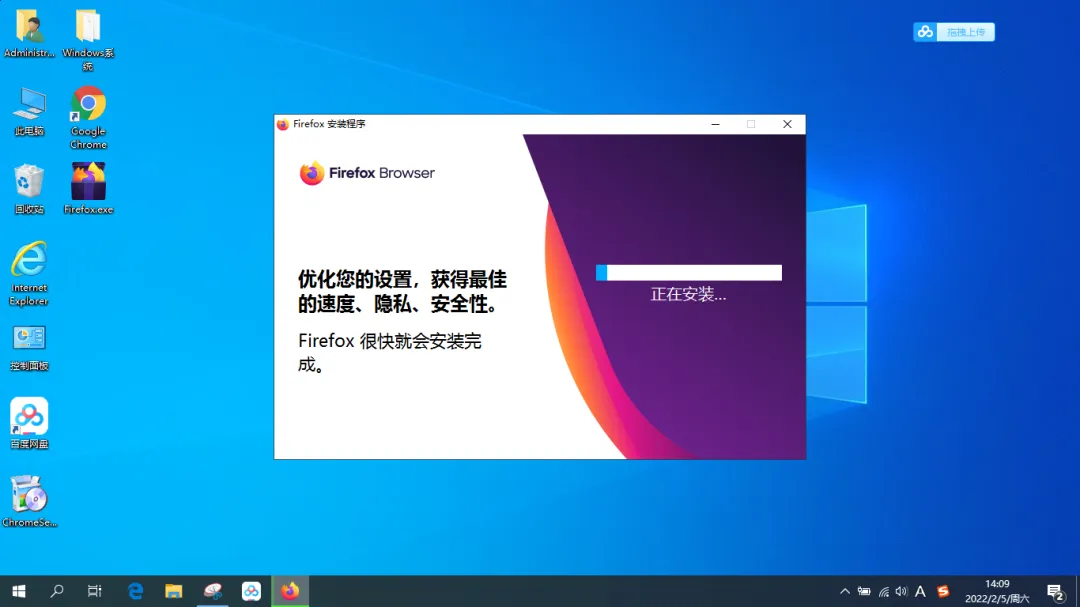The image size is (1080, 607).
Task: Open the Edge browser from taskbar
Action: tap(136, 591)
